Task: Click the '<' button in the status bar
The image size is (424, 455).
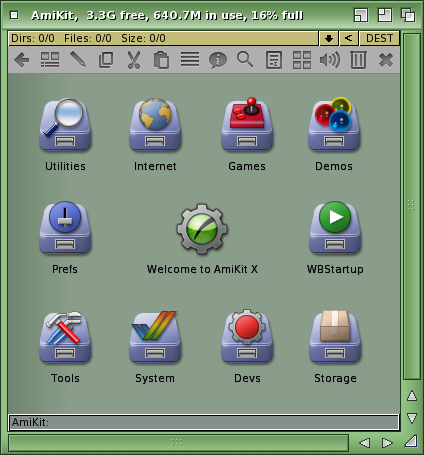Action: tap(349, 38)
